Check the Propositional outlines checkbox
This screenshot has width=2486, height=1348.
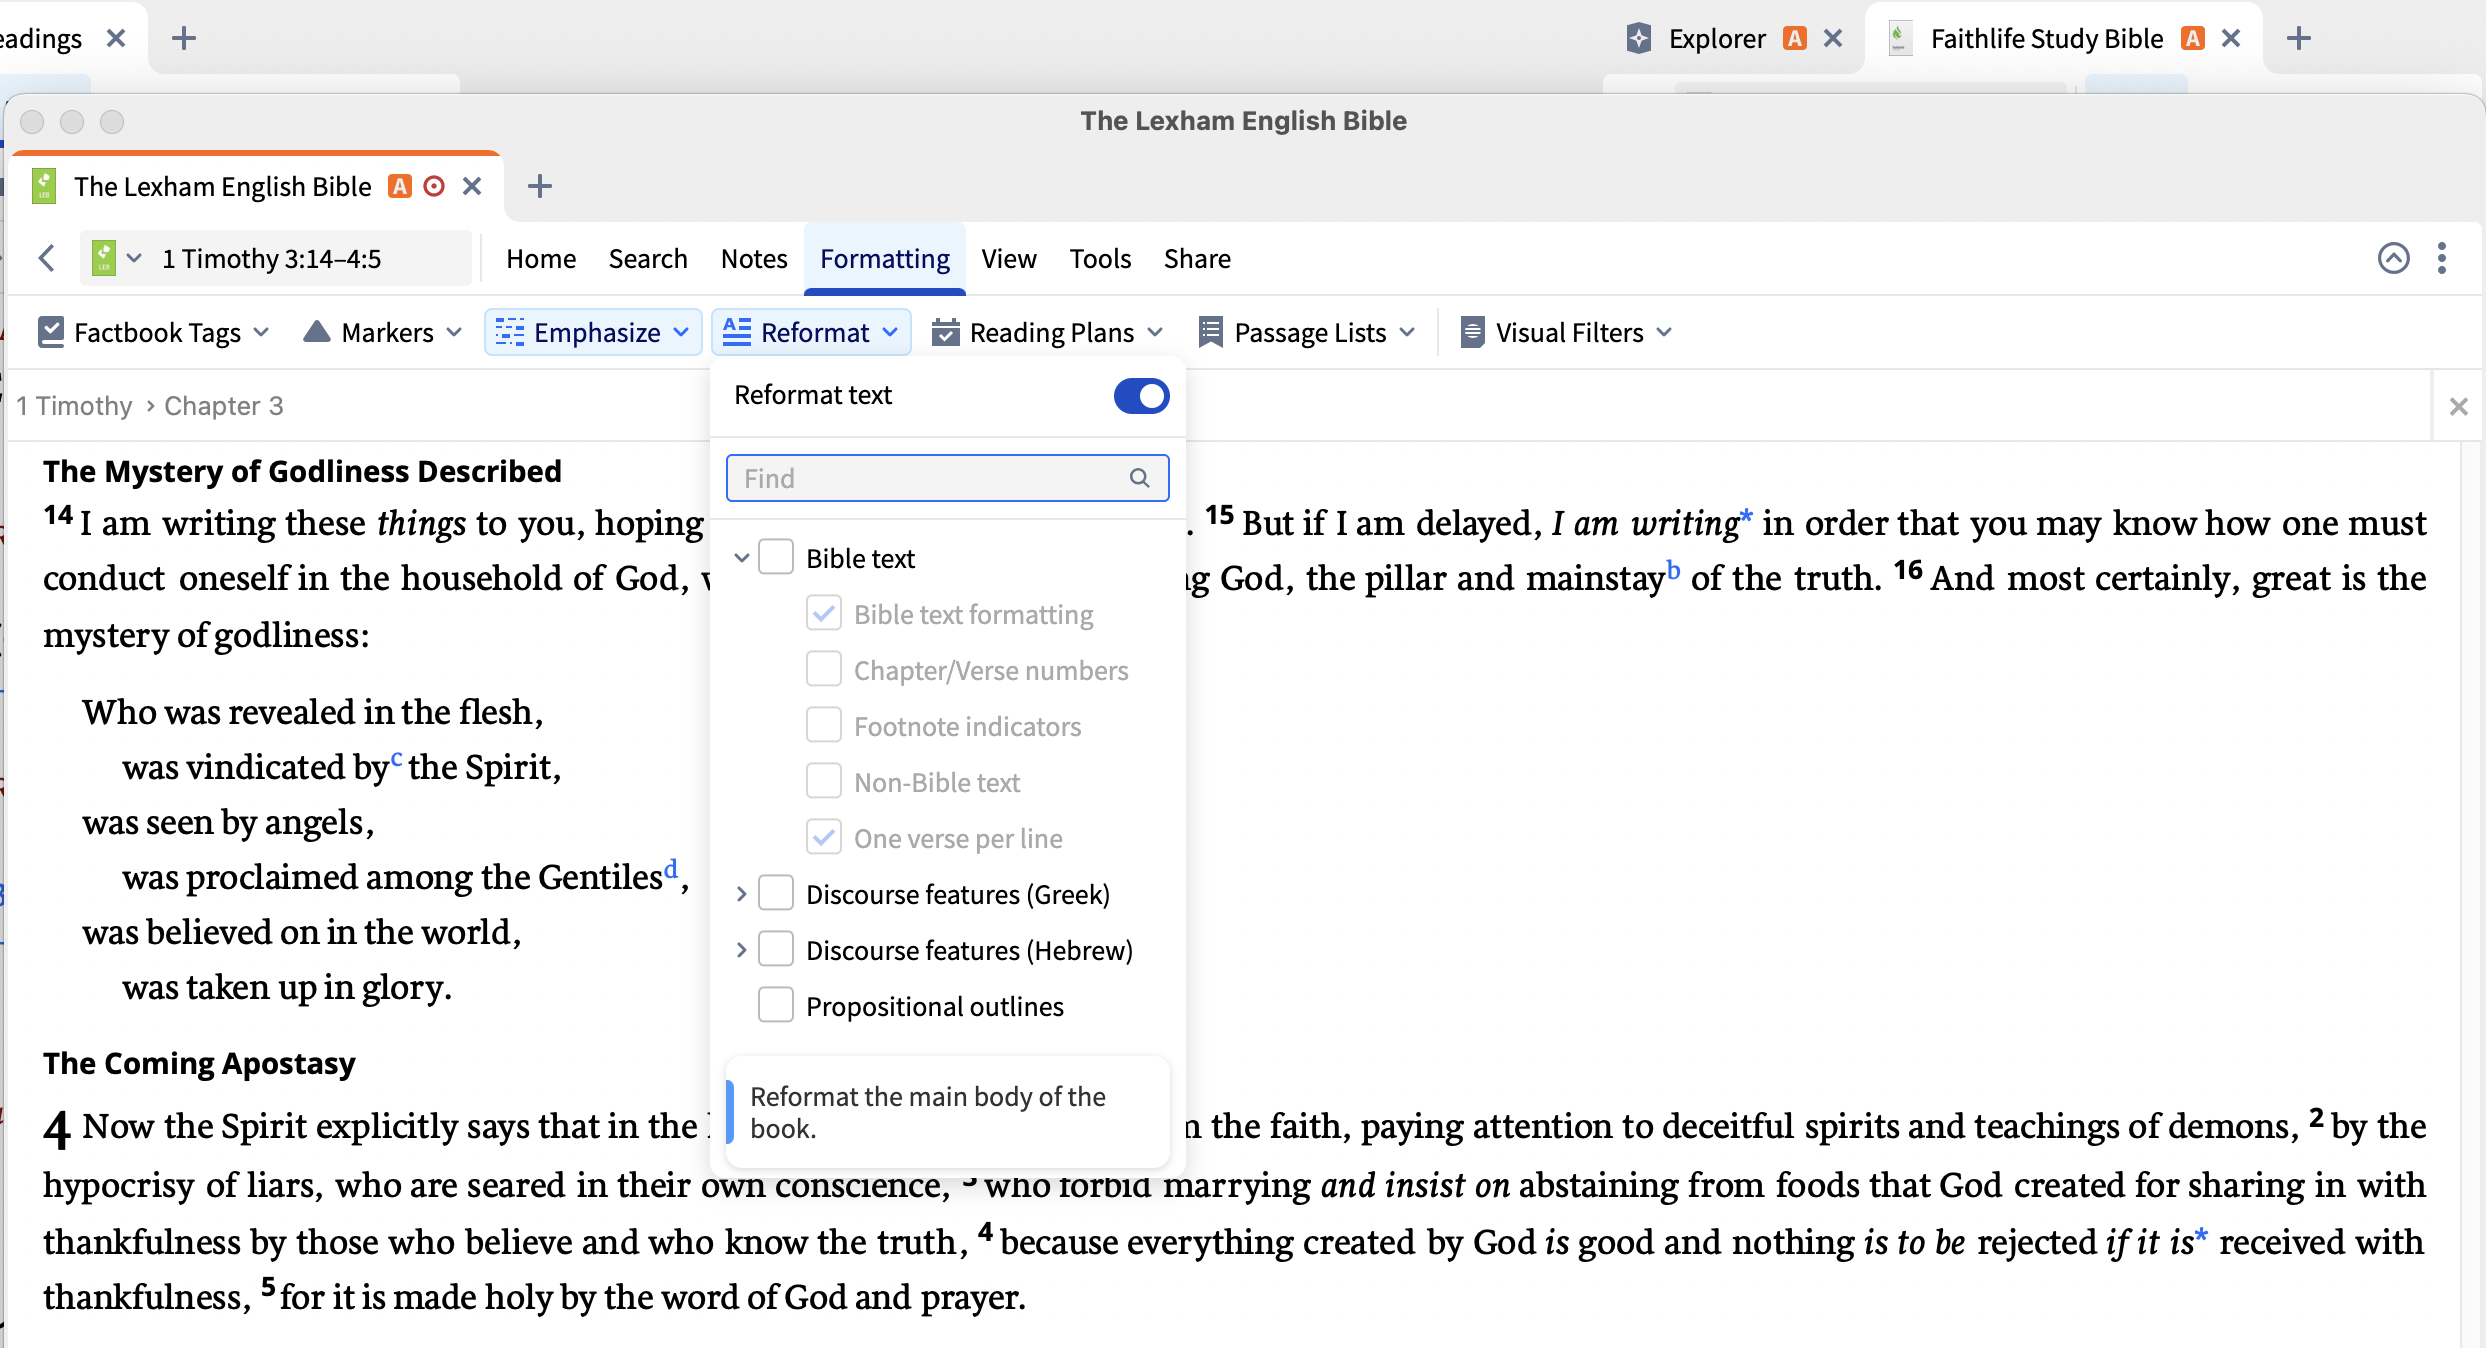(775, 1005)
